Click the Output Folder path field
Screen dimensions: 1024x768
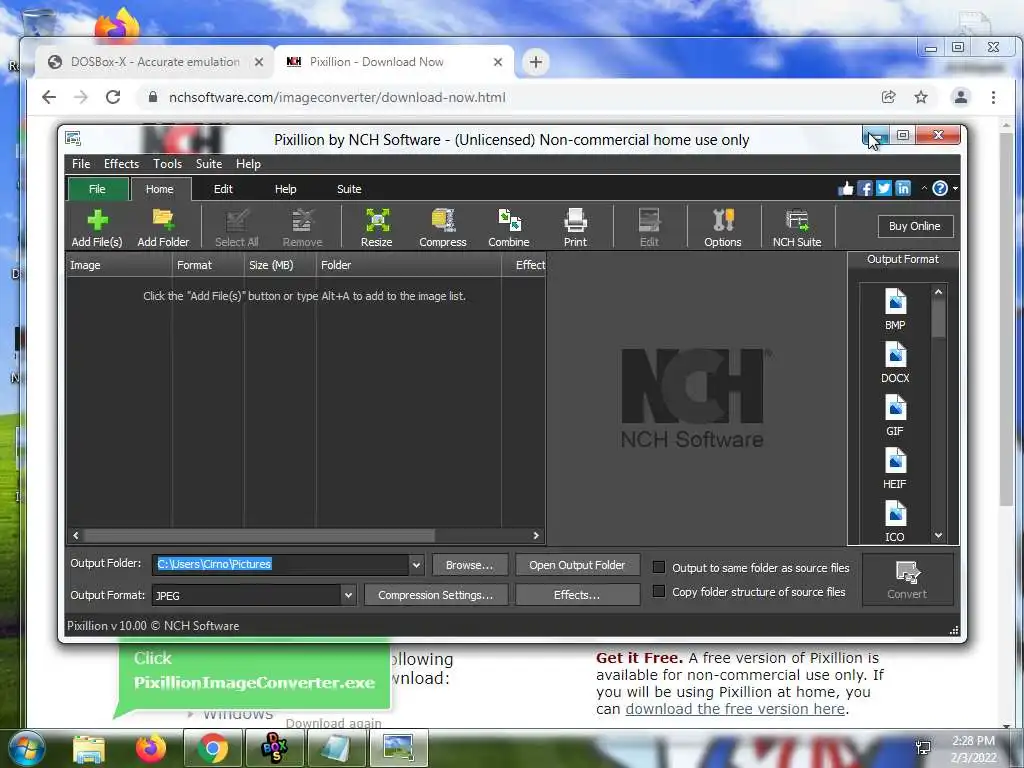[281, 564]
